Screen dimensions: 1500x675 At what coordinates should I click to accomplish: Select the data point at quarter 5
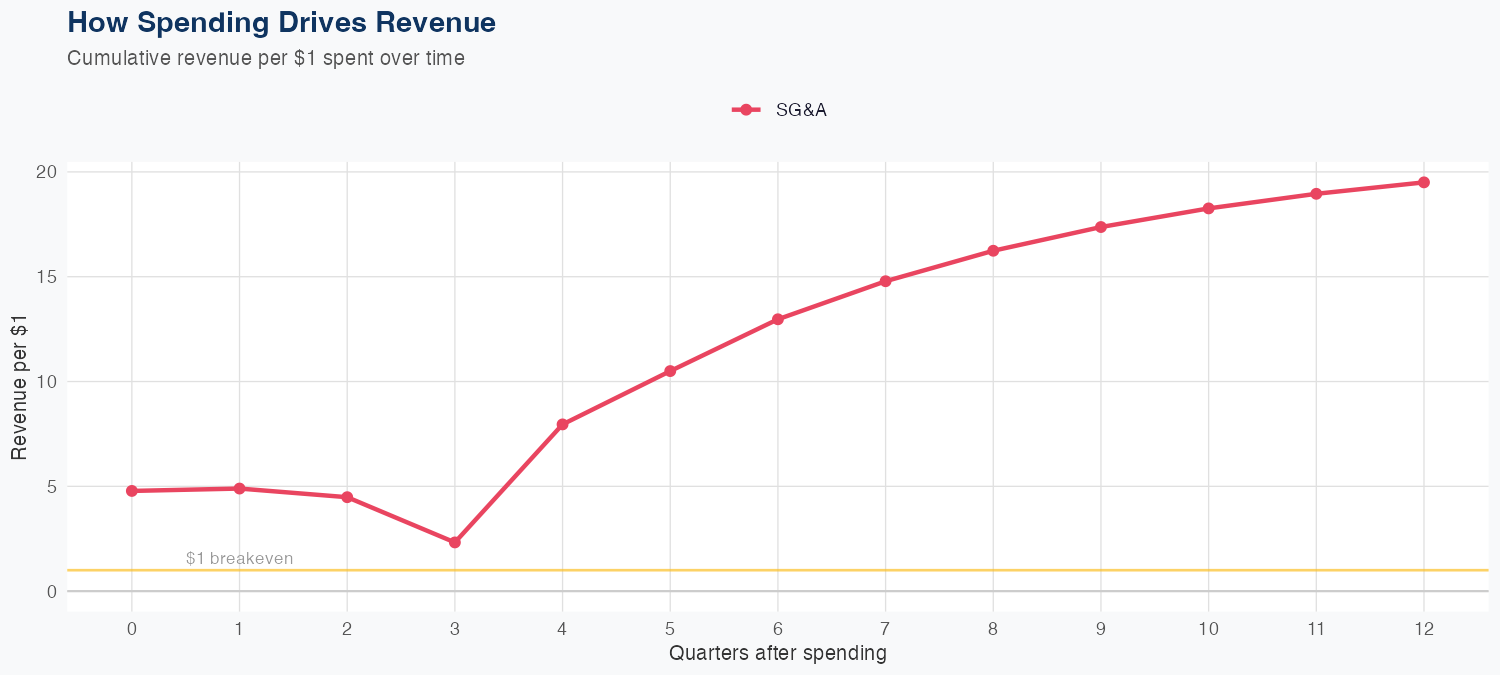(x=670, y=371)
